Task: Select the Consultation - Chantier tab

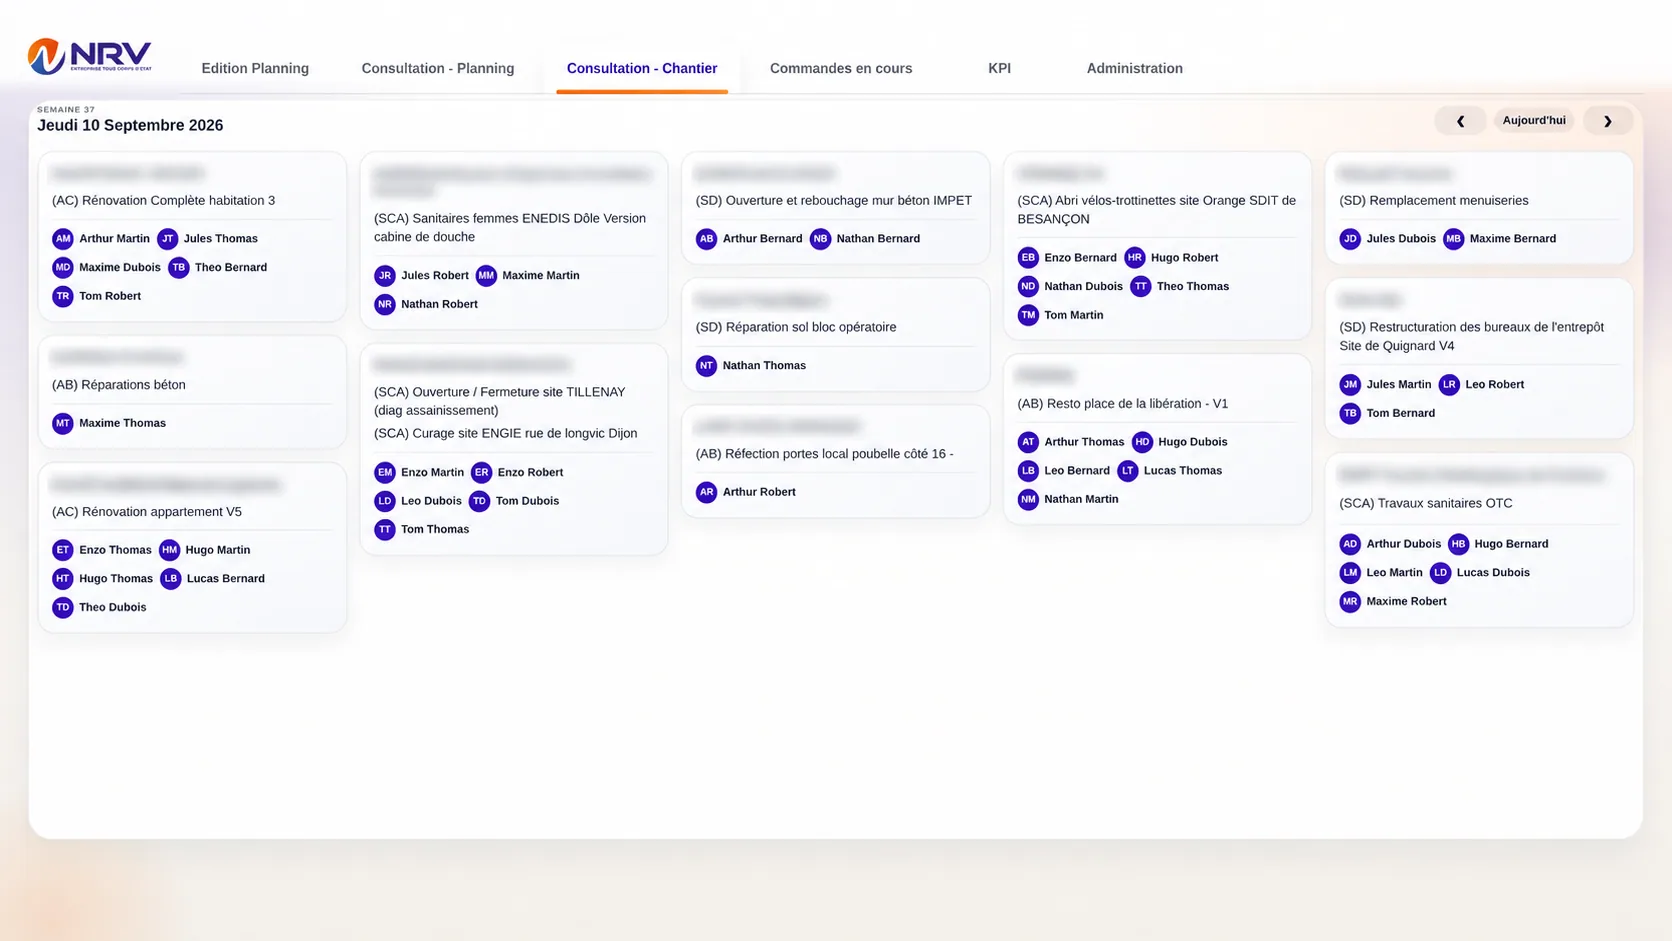Action: point(642,68)
